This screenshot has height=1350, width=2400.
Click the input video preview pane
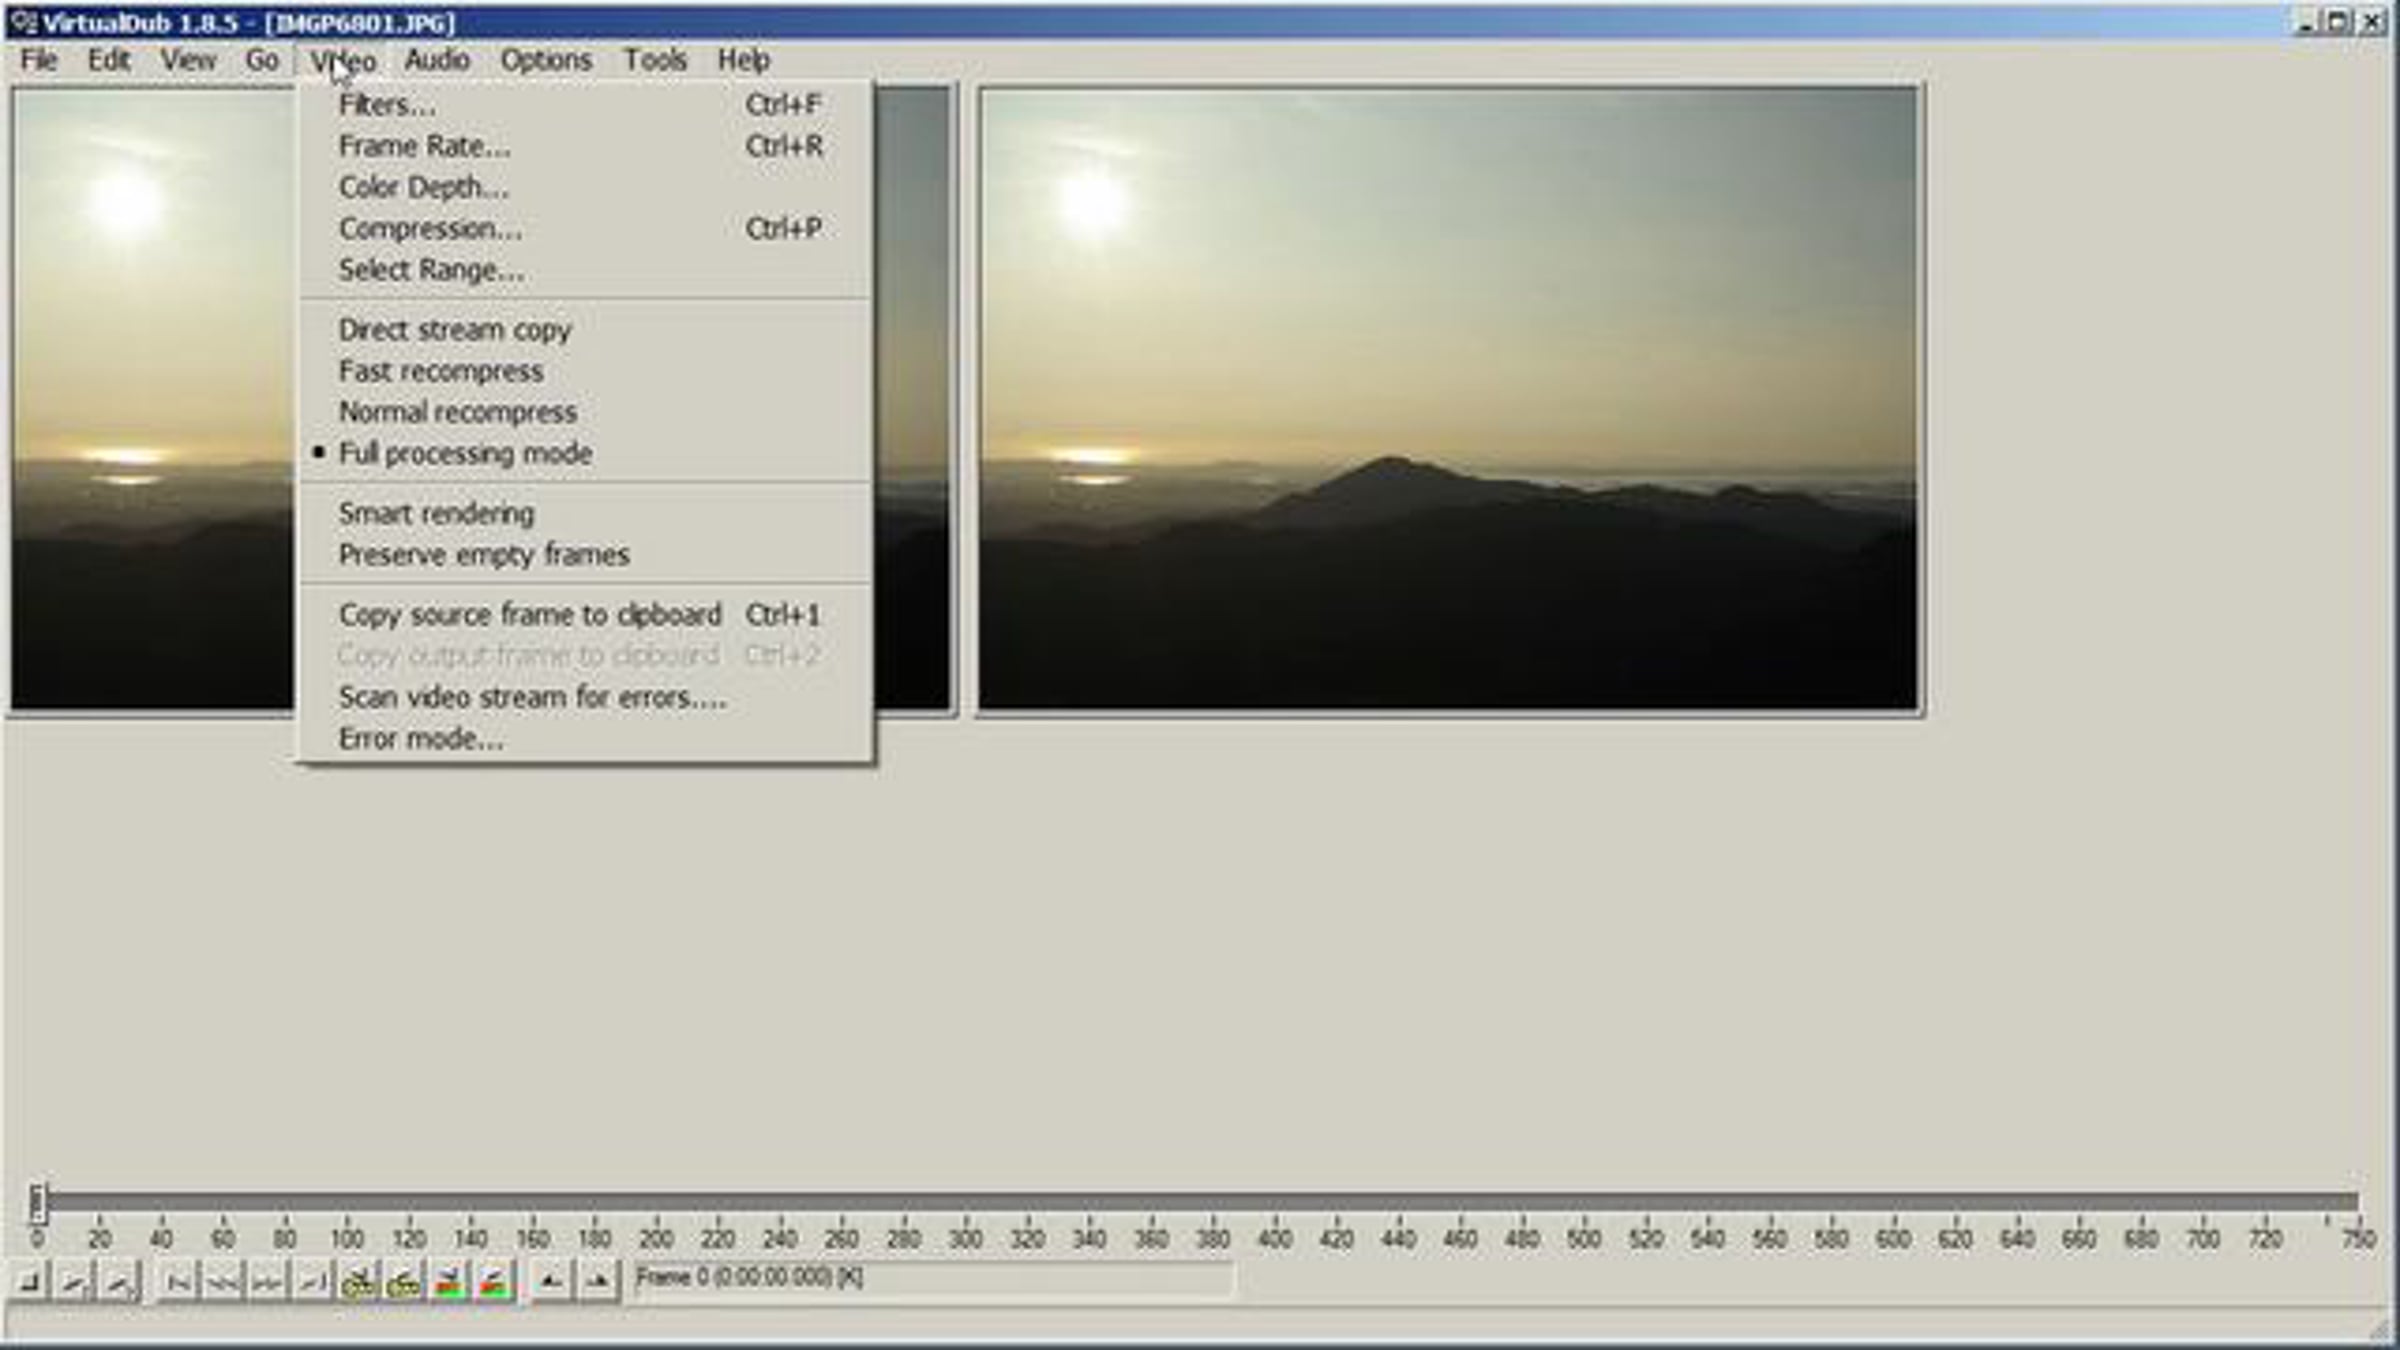[x=152, y=398]
